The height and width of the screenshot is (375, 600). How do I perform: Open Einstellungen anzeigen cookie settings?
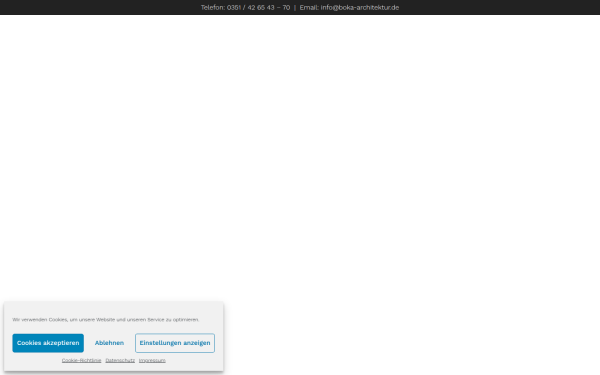(x=175, y=343)
